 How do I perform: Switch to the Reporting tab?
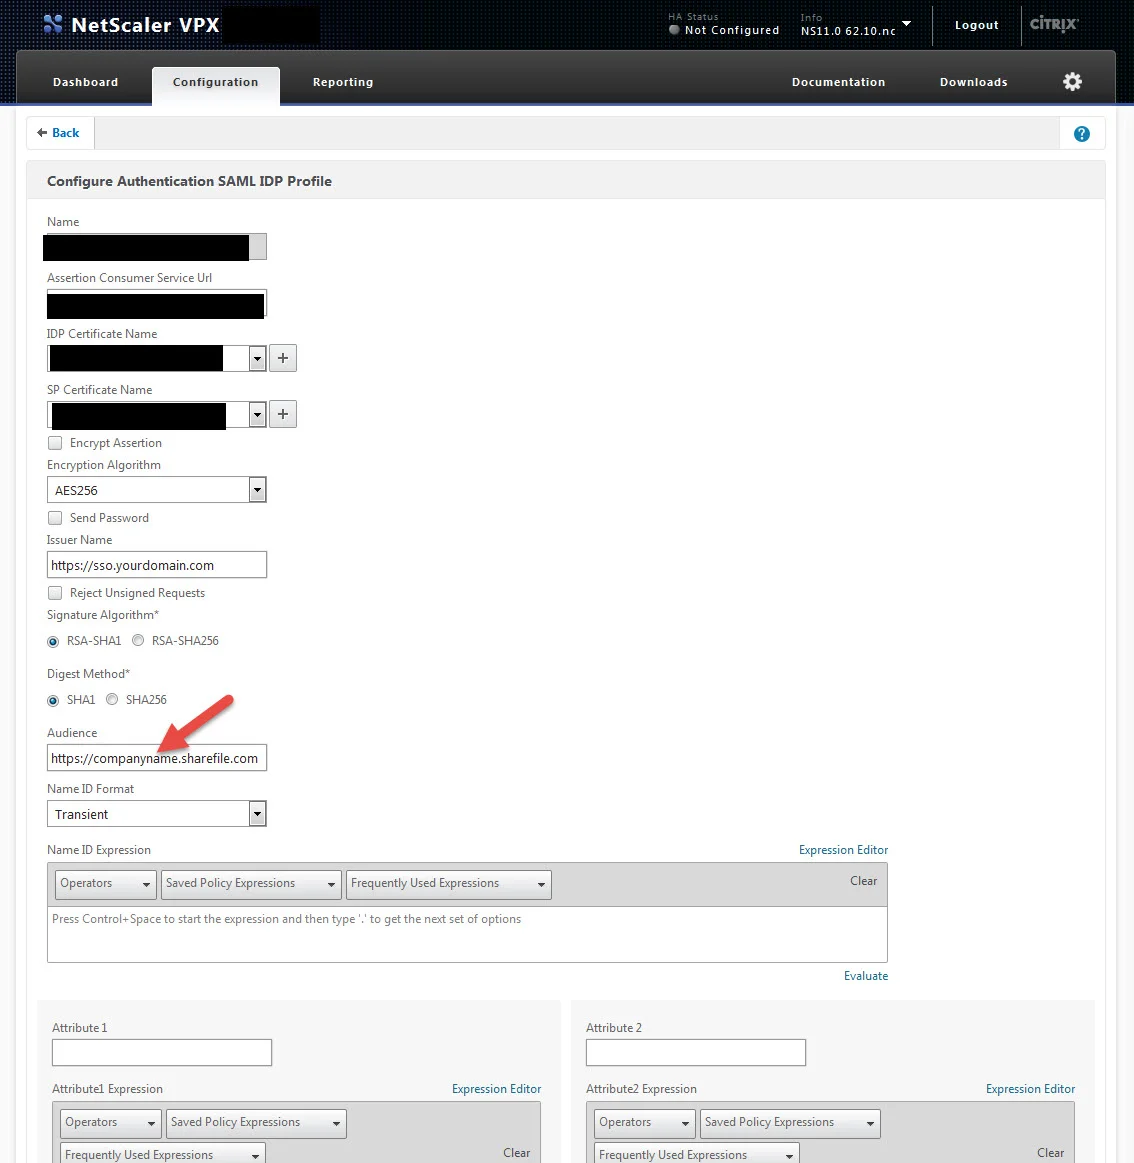point(343,82)
